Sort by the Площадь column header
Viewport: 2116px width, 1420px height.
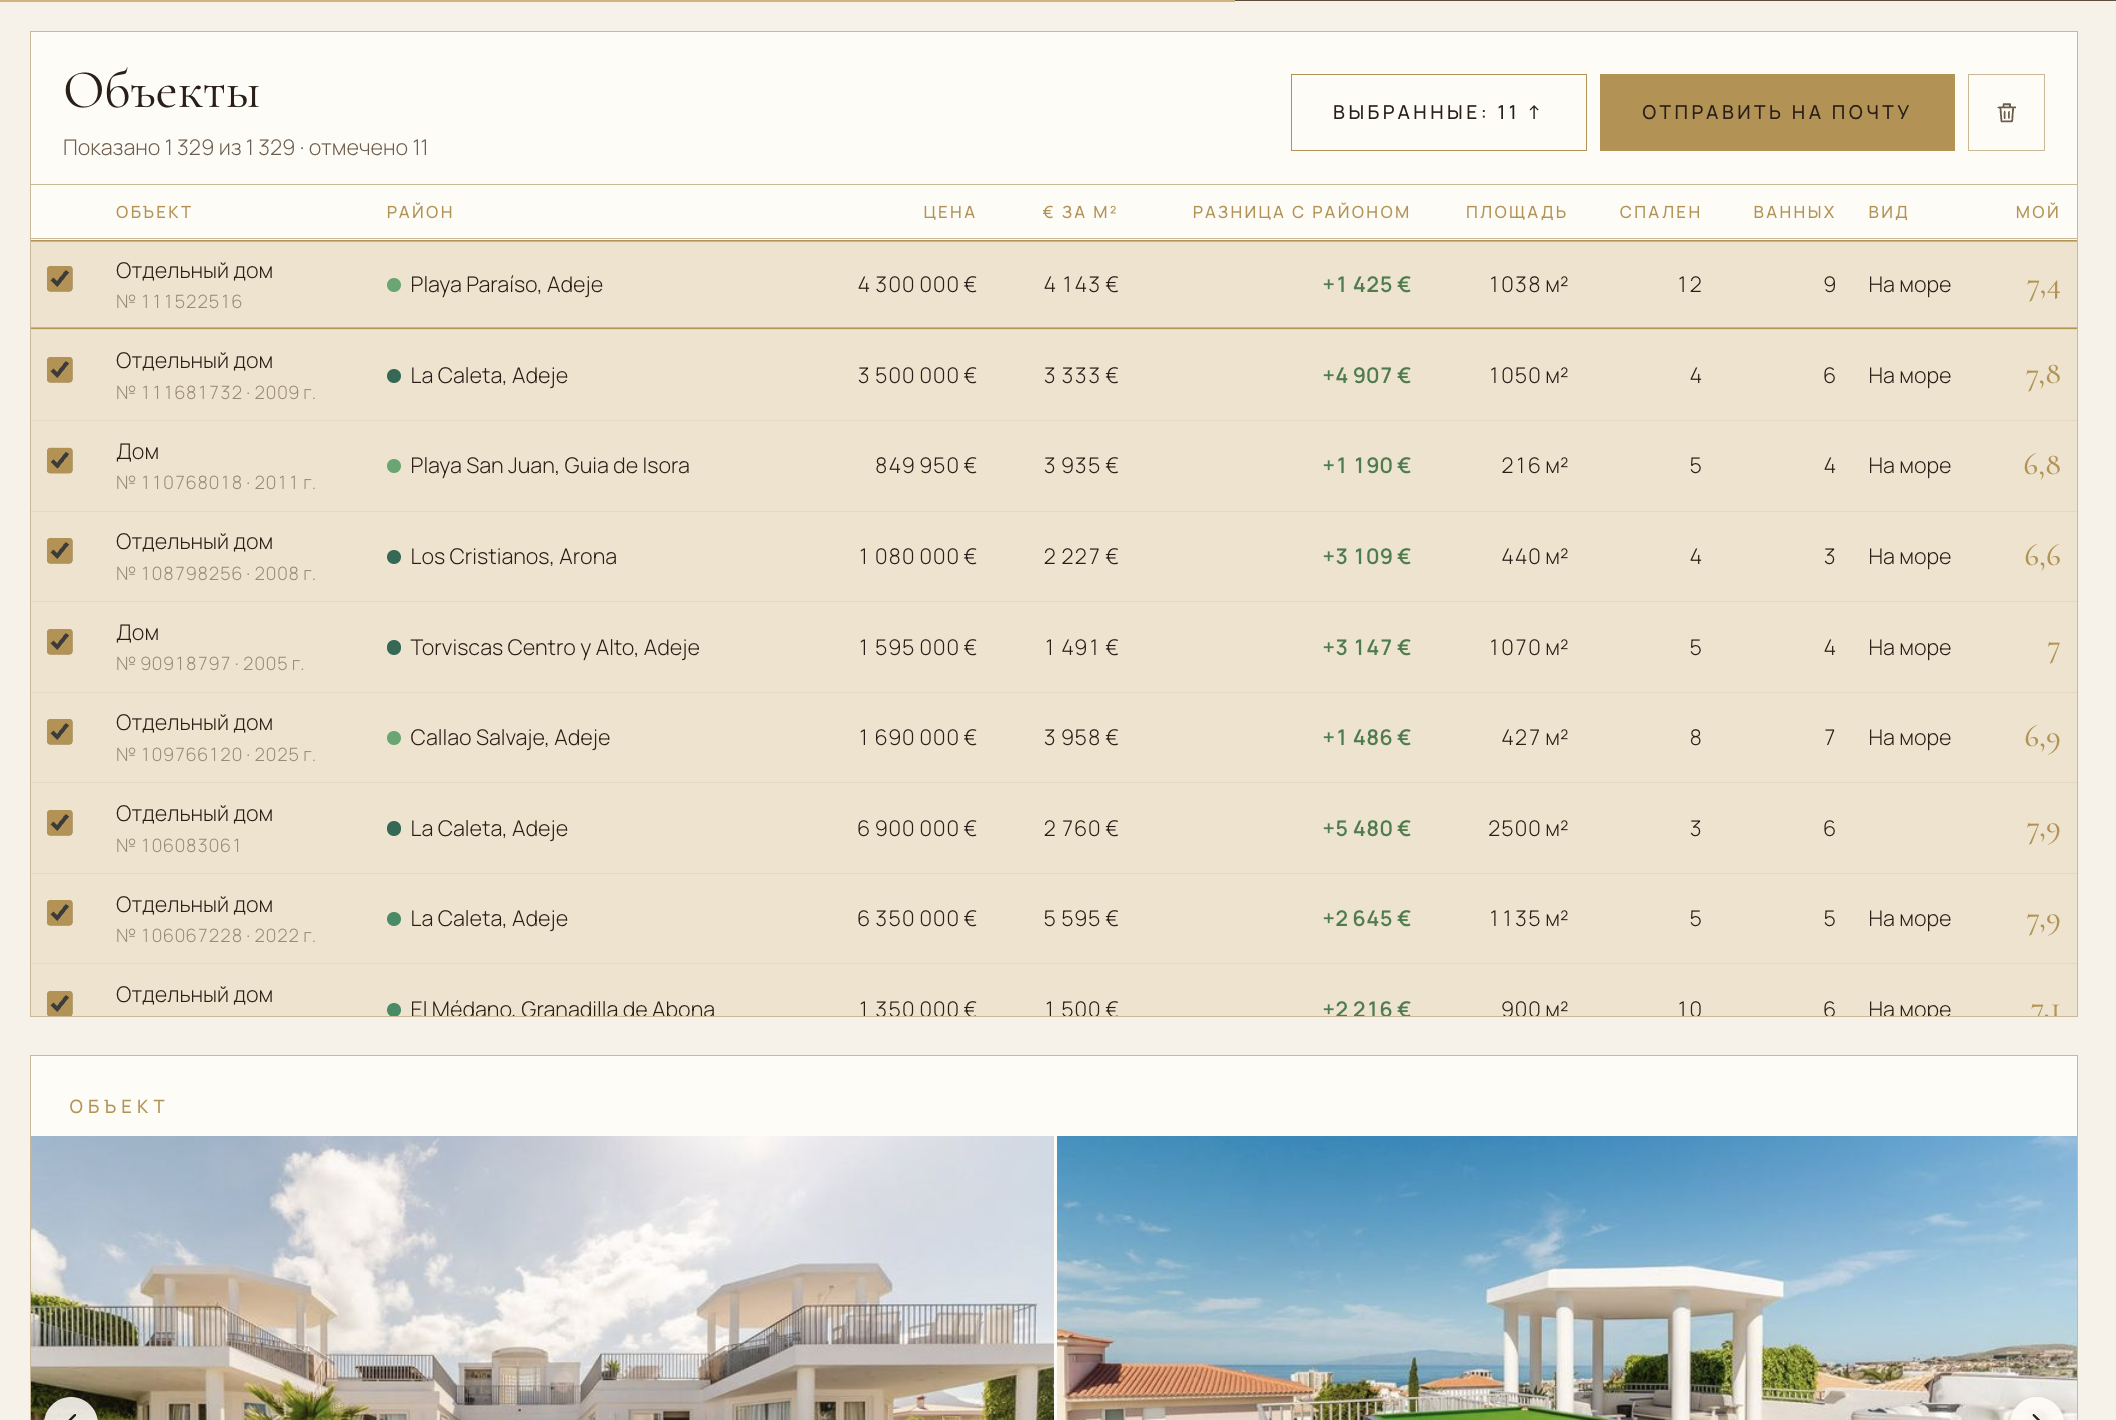coord(1516,212)
